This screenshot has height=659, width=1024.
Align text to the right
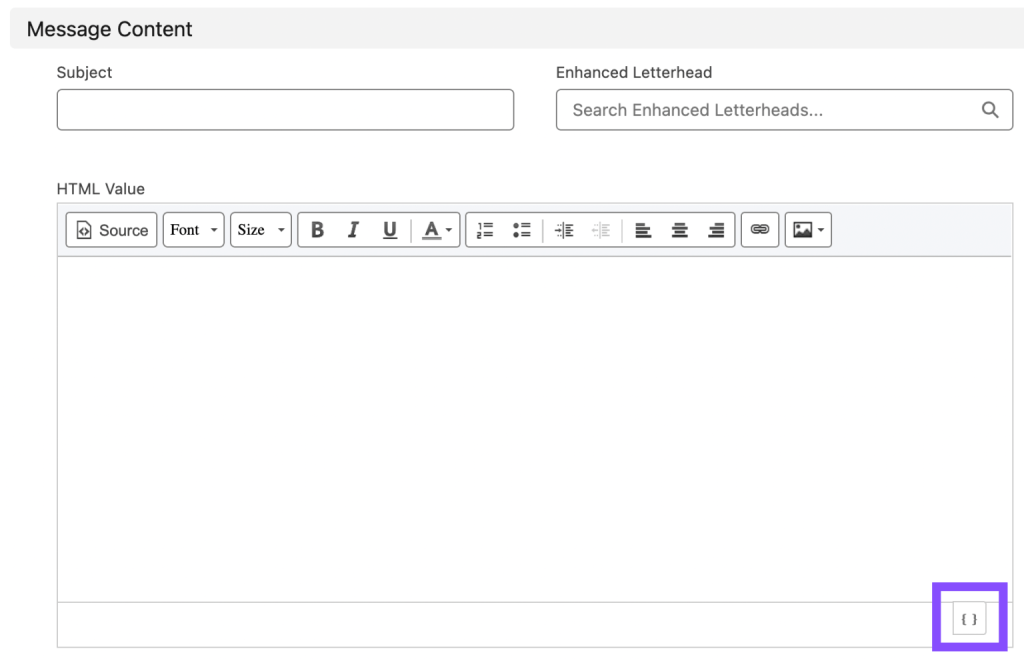click(716, 229)
